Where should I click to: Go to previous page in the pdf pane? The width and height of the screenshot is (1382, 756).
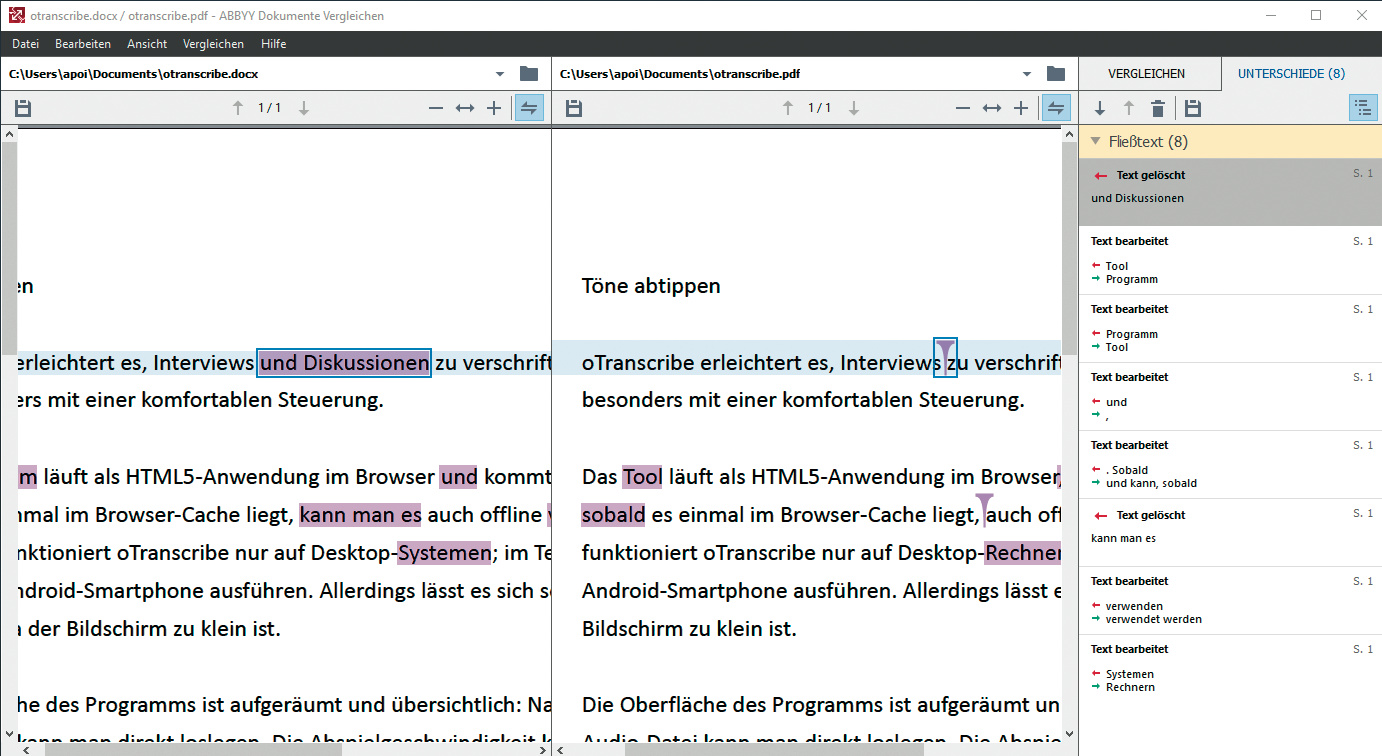(788, 108)
